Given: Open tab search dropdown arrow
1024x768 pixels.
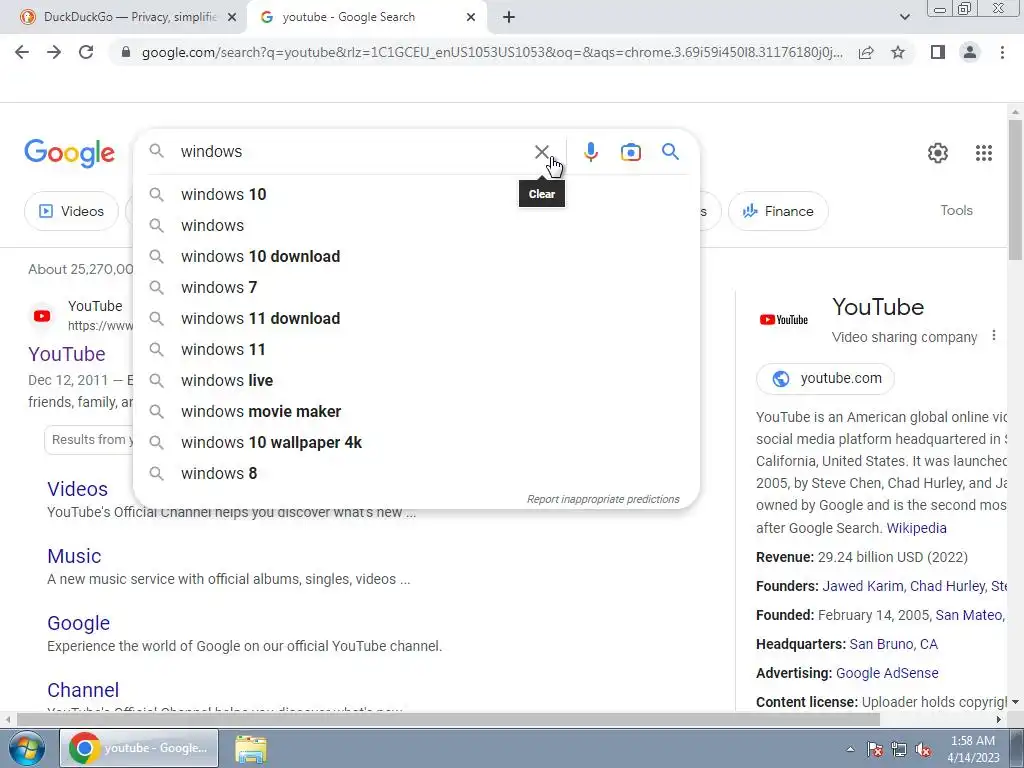Looking at the screenshot, I should [904, 17].
